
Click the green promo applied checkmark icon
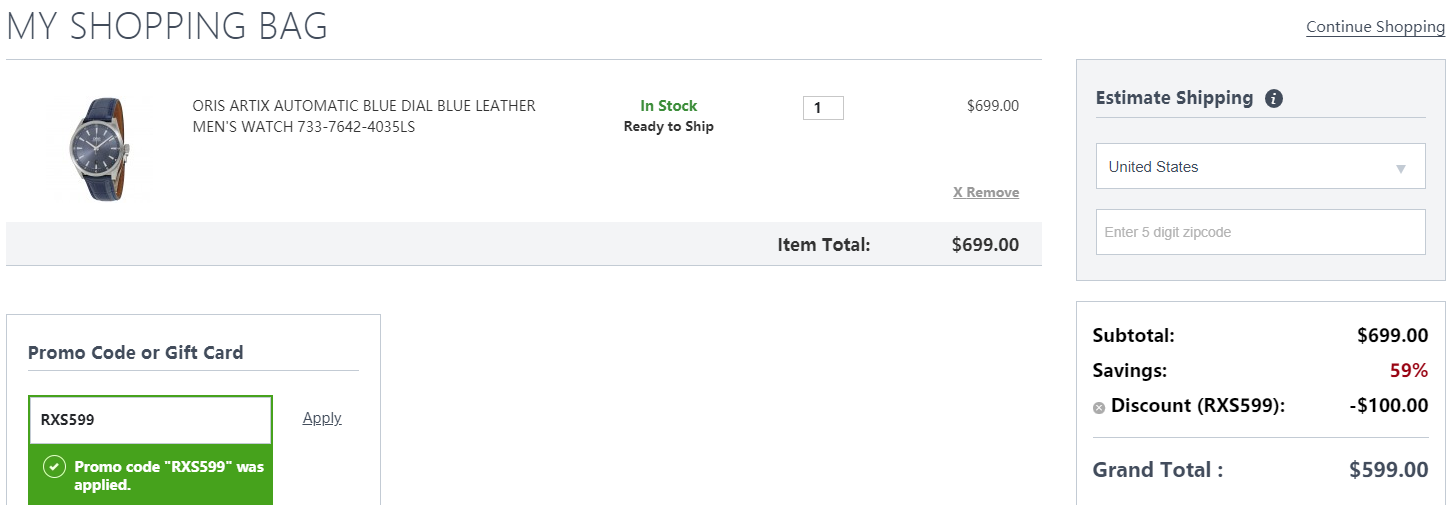pyautogui.click(x=55, y=467)
